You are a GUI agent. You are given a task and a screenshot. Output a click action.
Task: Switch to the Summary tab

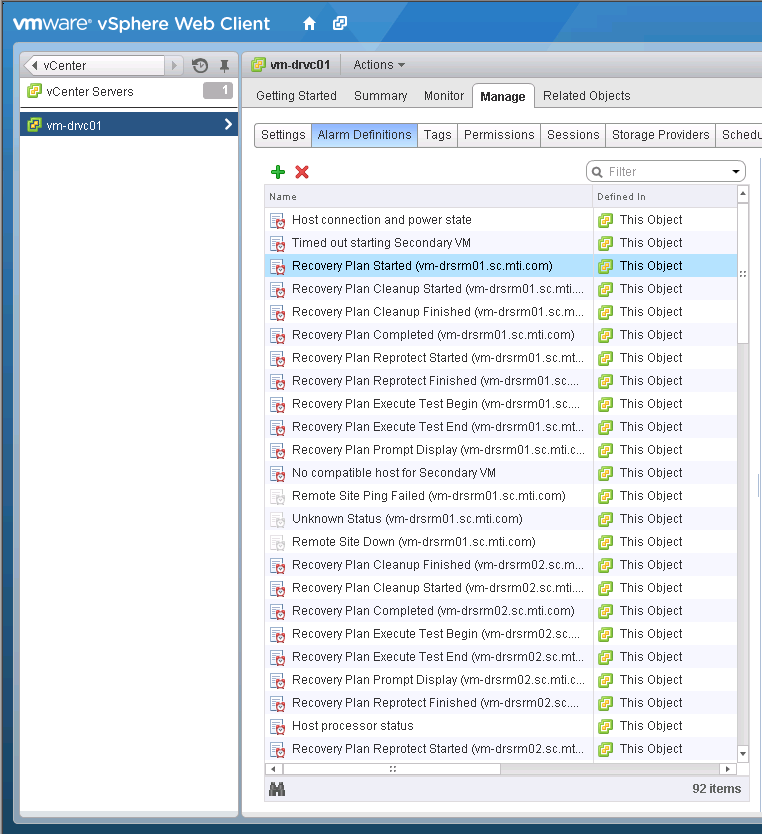[x=380, y=96]
